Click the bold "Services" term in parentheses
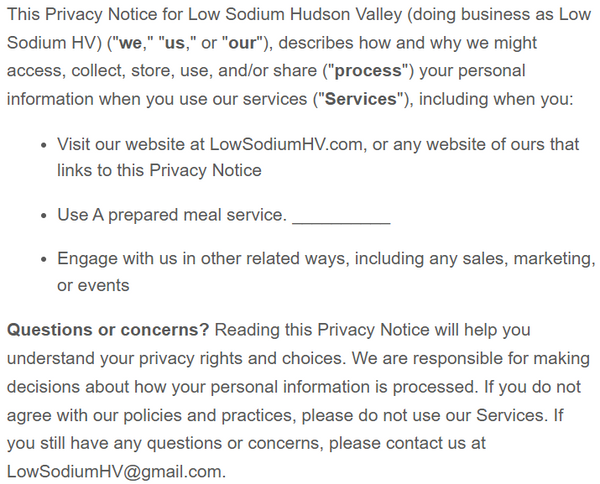This screenshot has width=600, height=484. click(x=361, y=99)
